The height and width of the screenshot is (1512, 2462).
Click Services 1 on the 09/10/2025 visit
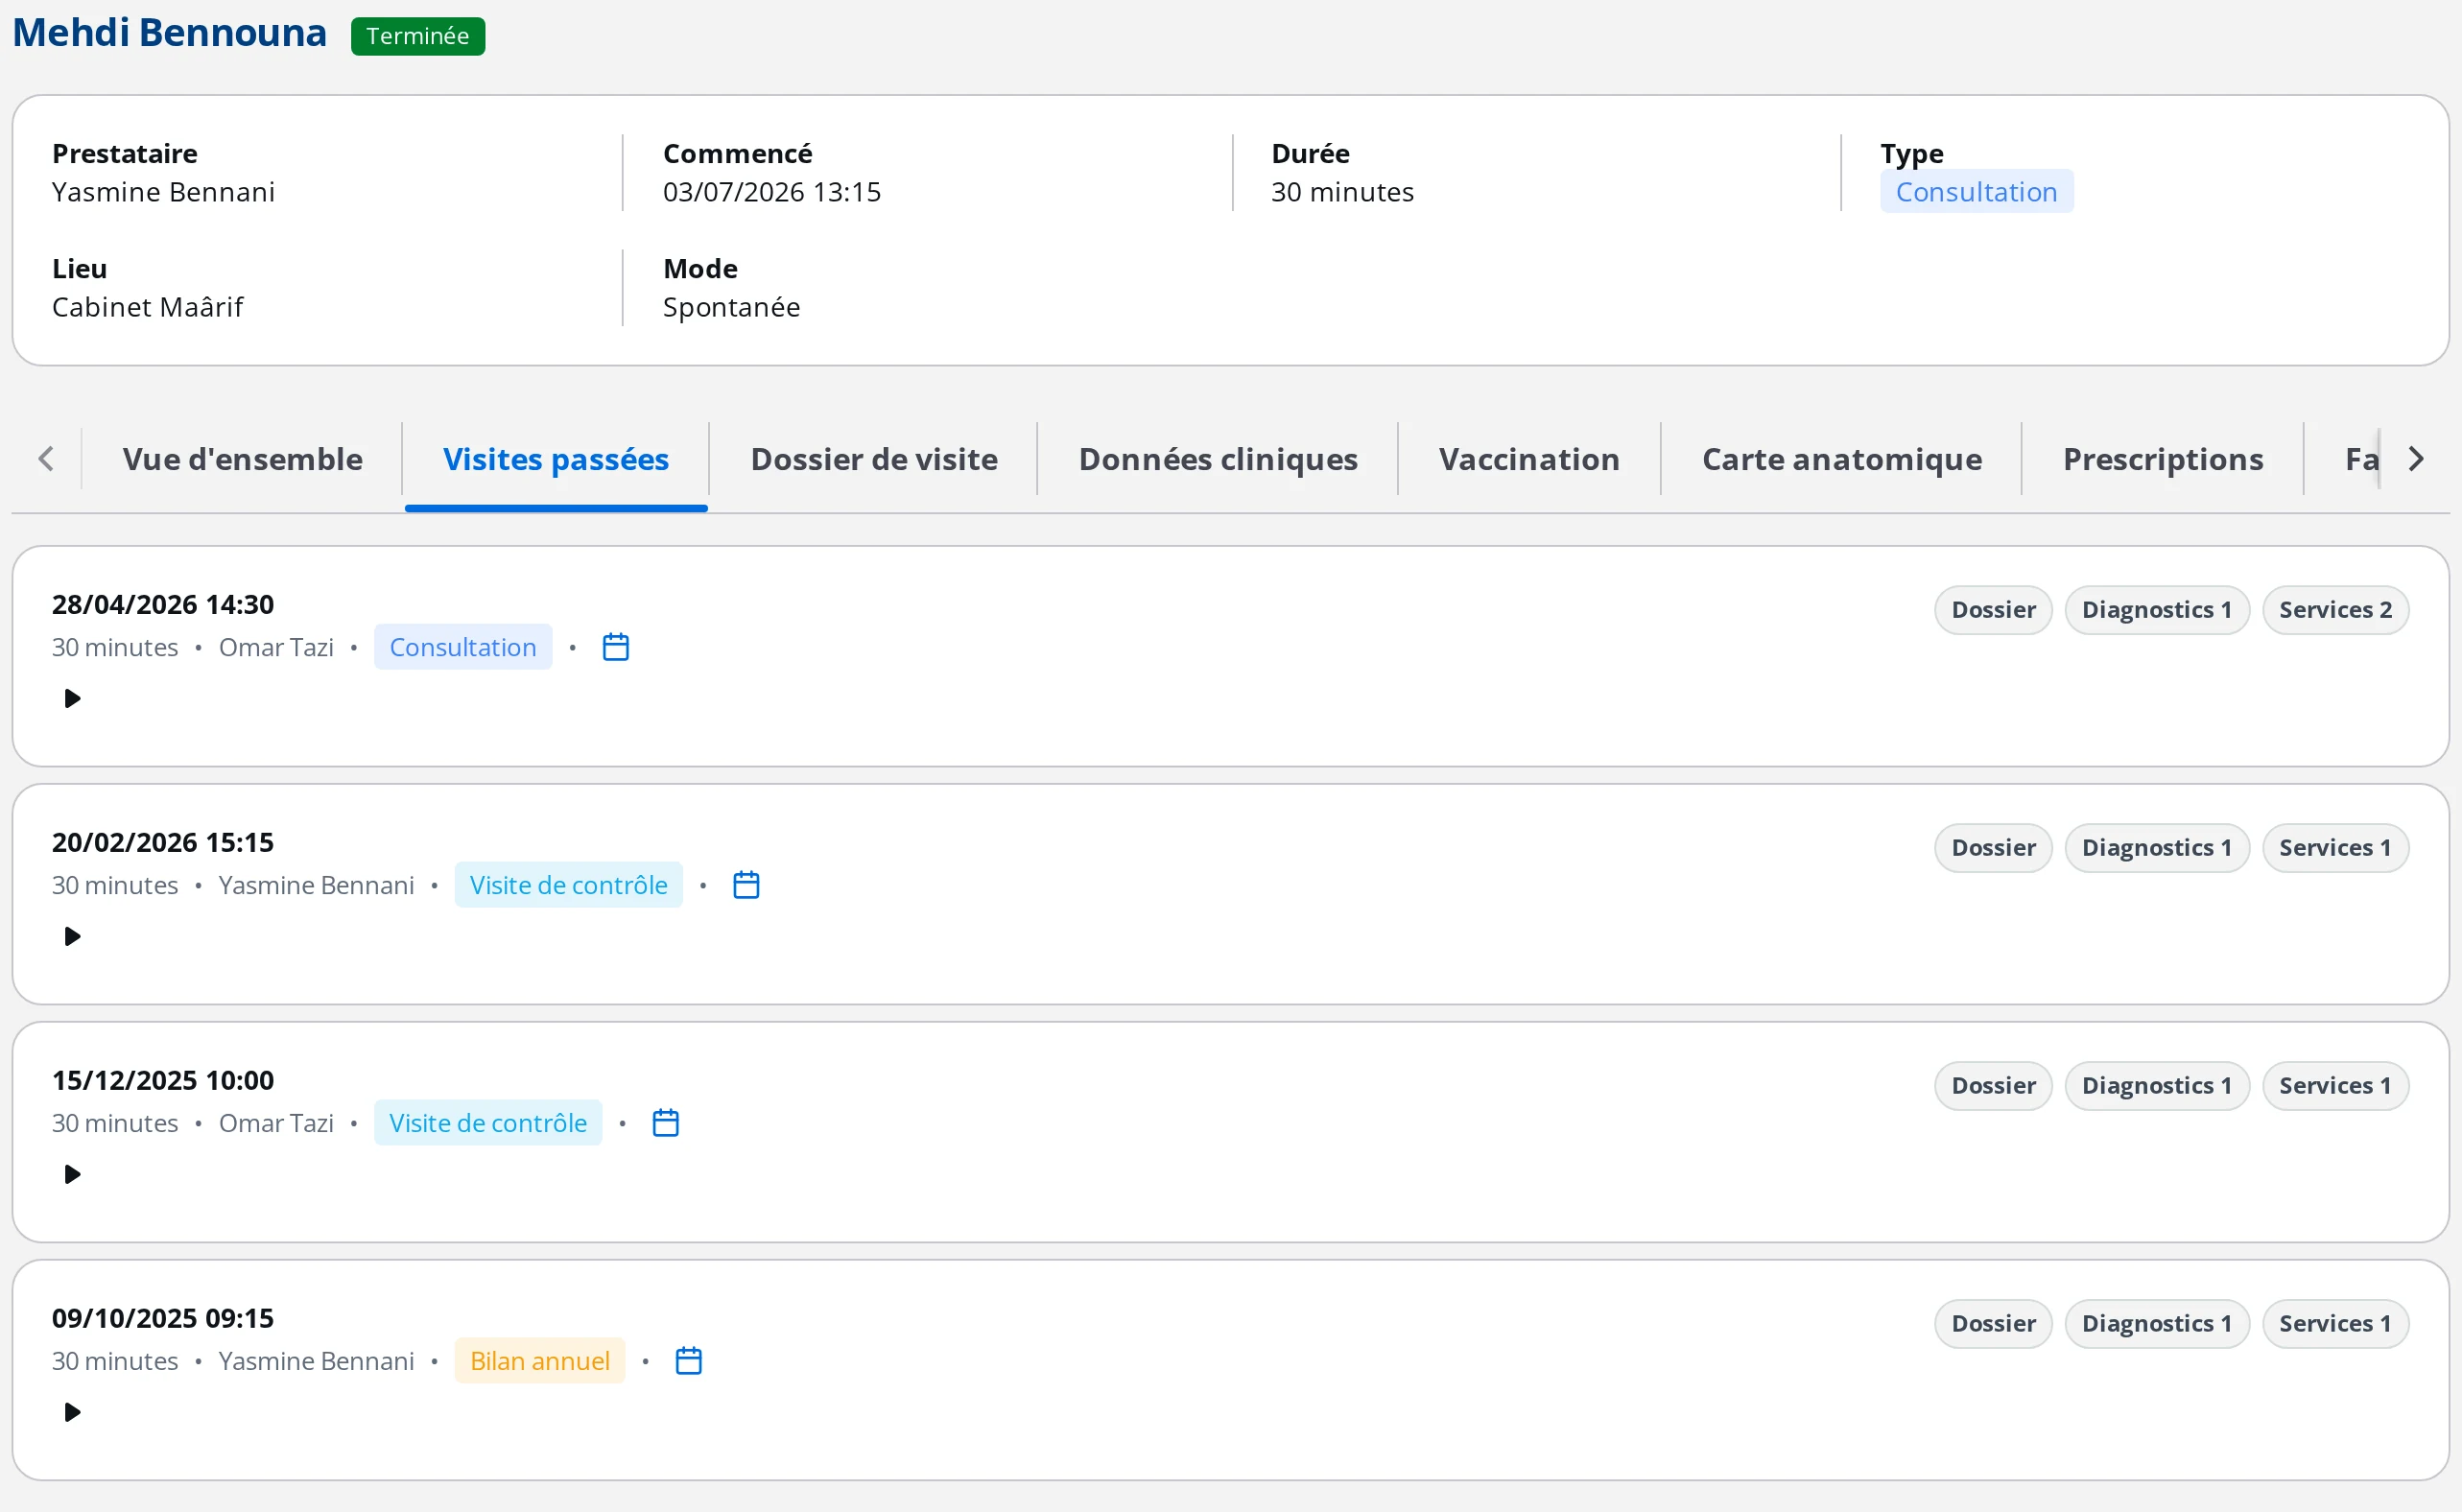[x=2335, y=1324]
